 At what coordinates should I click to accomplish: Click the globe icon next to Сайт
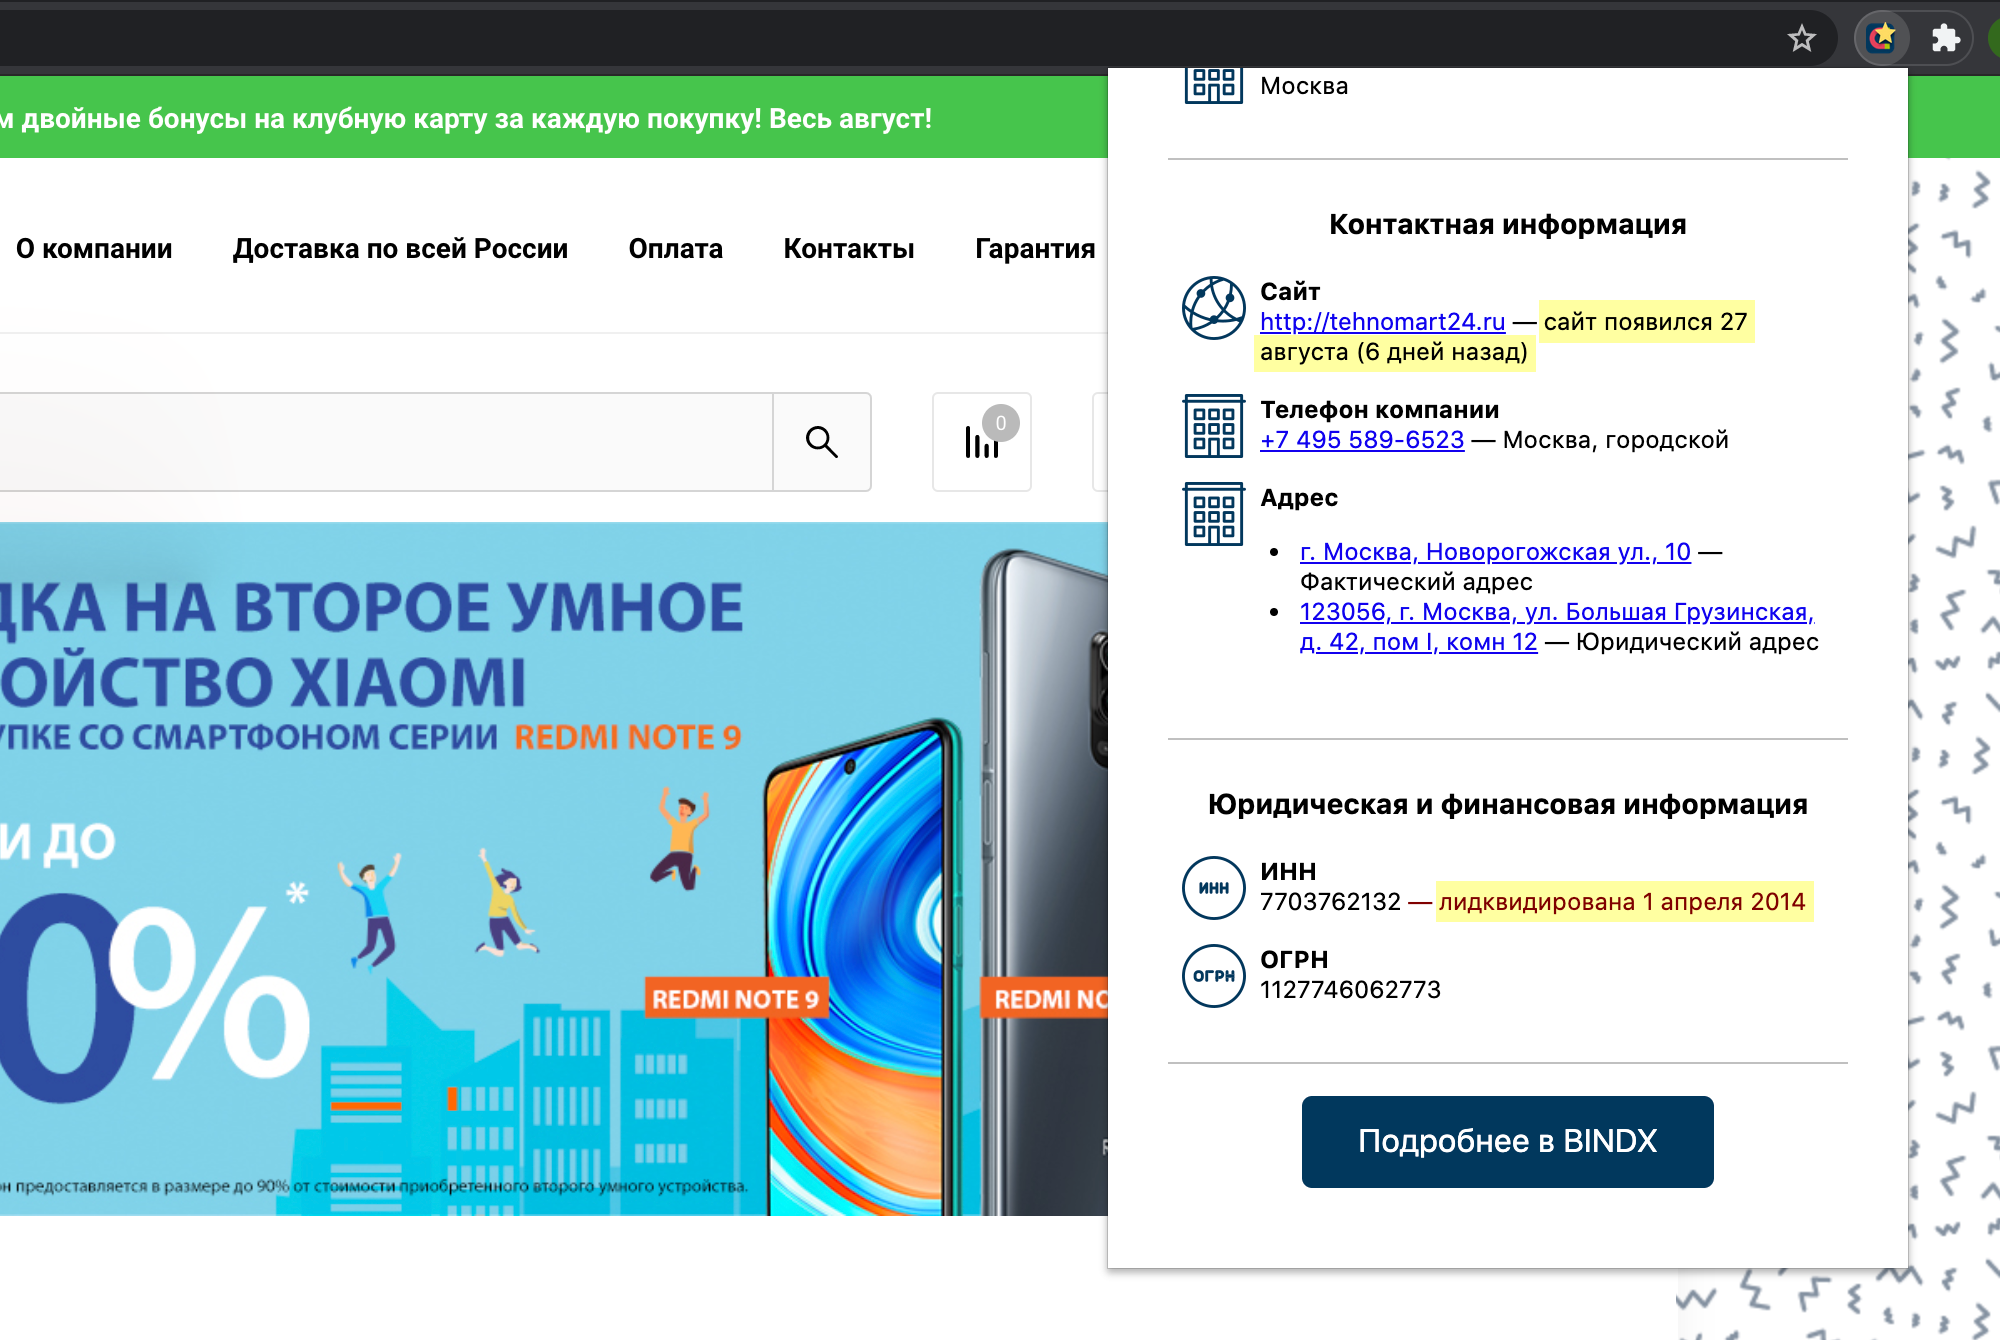pyautogui.click(x=1214, y=308)
